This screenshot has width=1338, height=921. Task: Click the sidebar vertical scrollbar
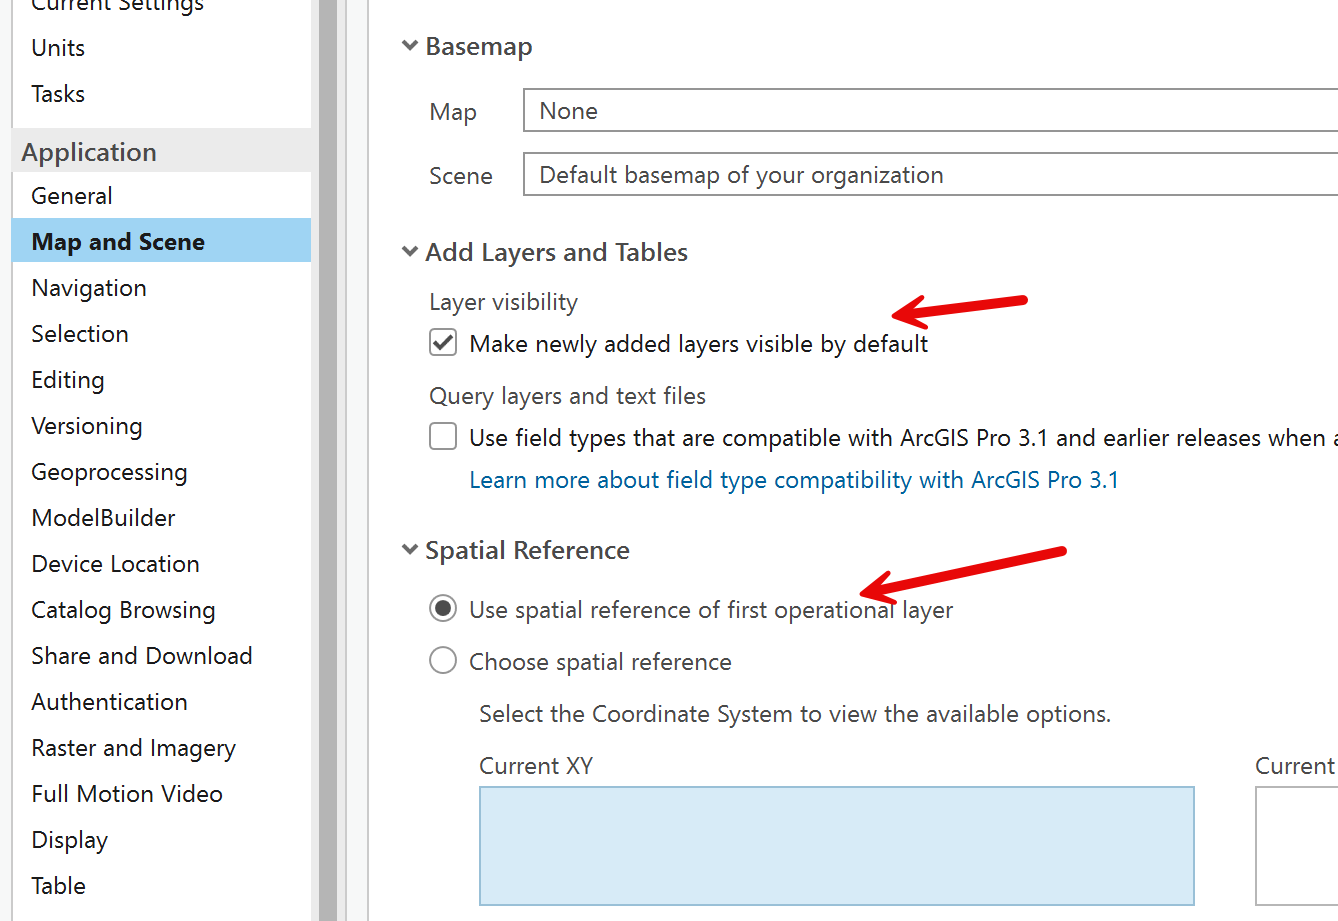click(x=328, y=460)
